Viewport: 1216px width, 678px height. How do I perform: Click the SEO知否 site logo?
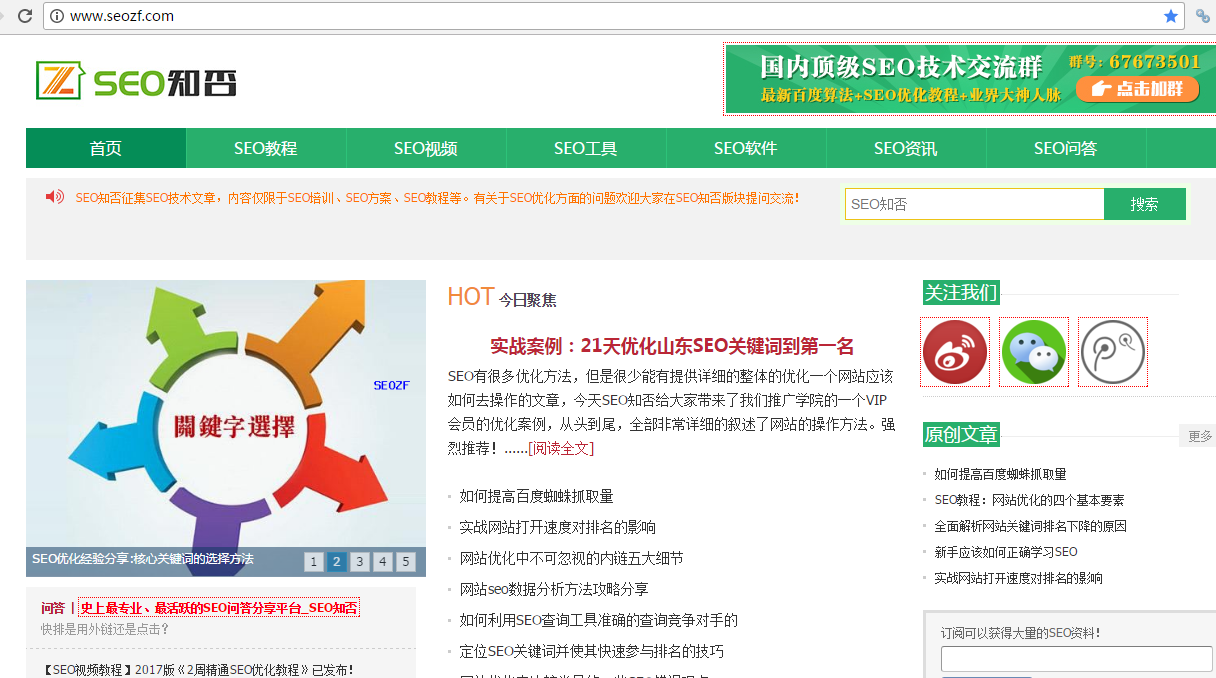[136, 81]
